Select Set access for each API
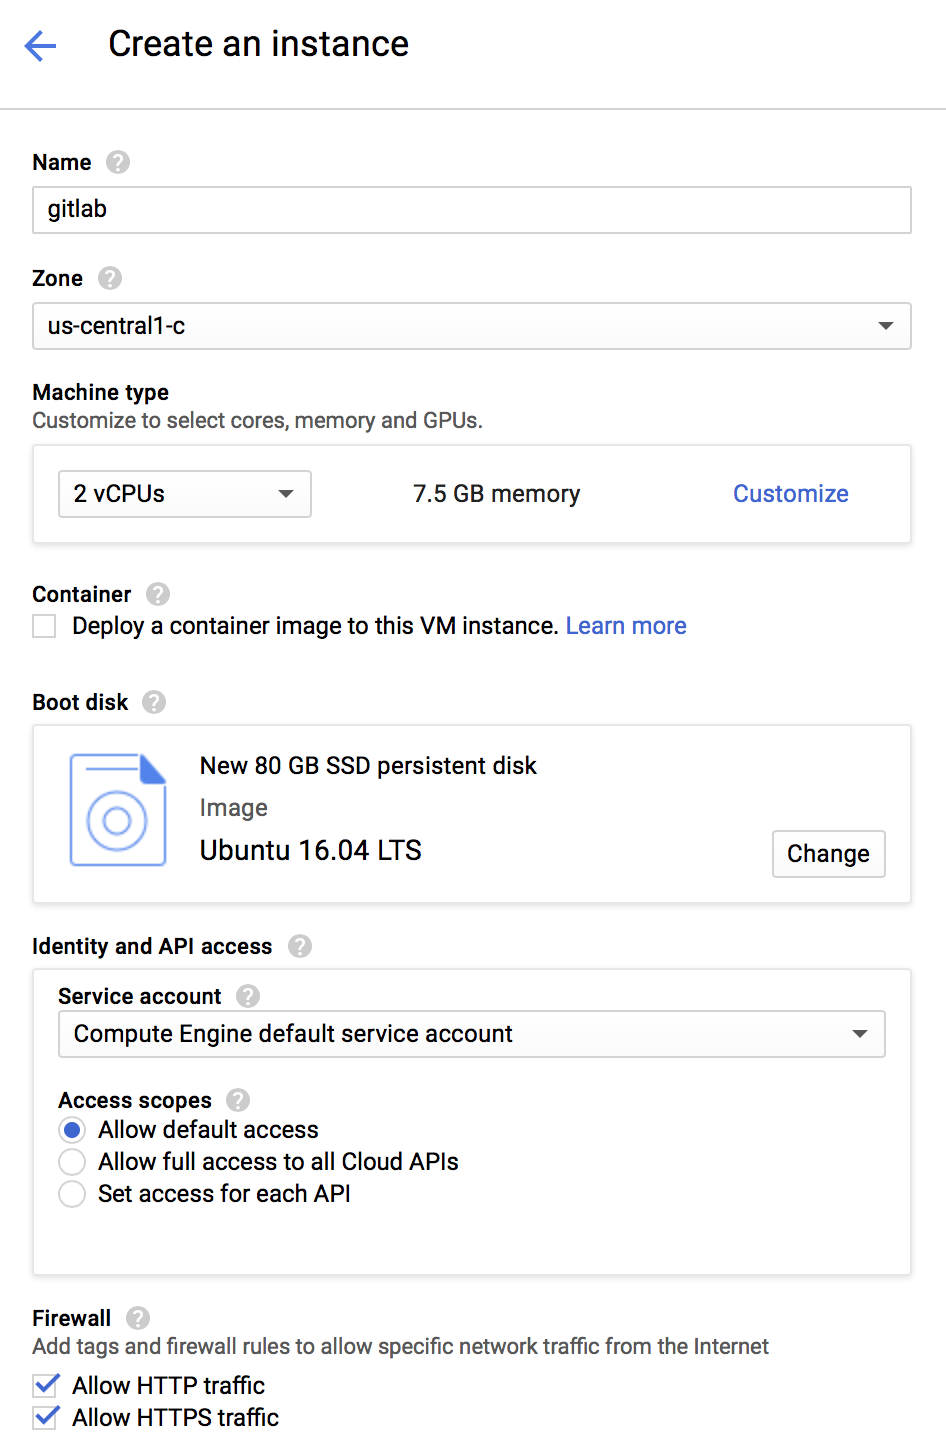This screenshot has width=946, height=1454. pos(72,1194)
